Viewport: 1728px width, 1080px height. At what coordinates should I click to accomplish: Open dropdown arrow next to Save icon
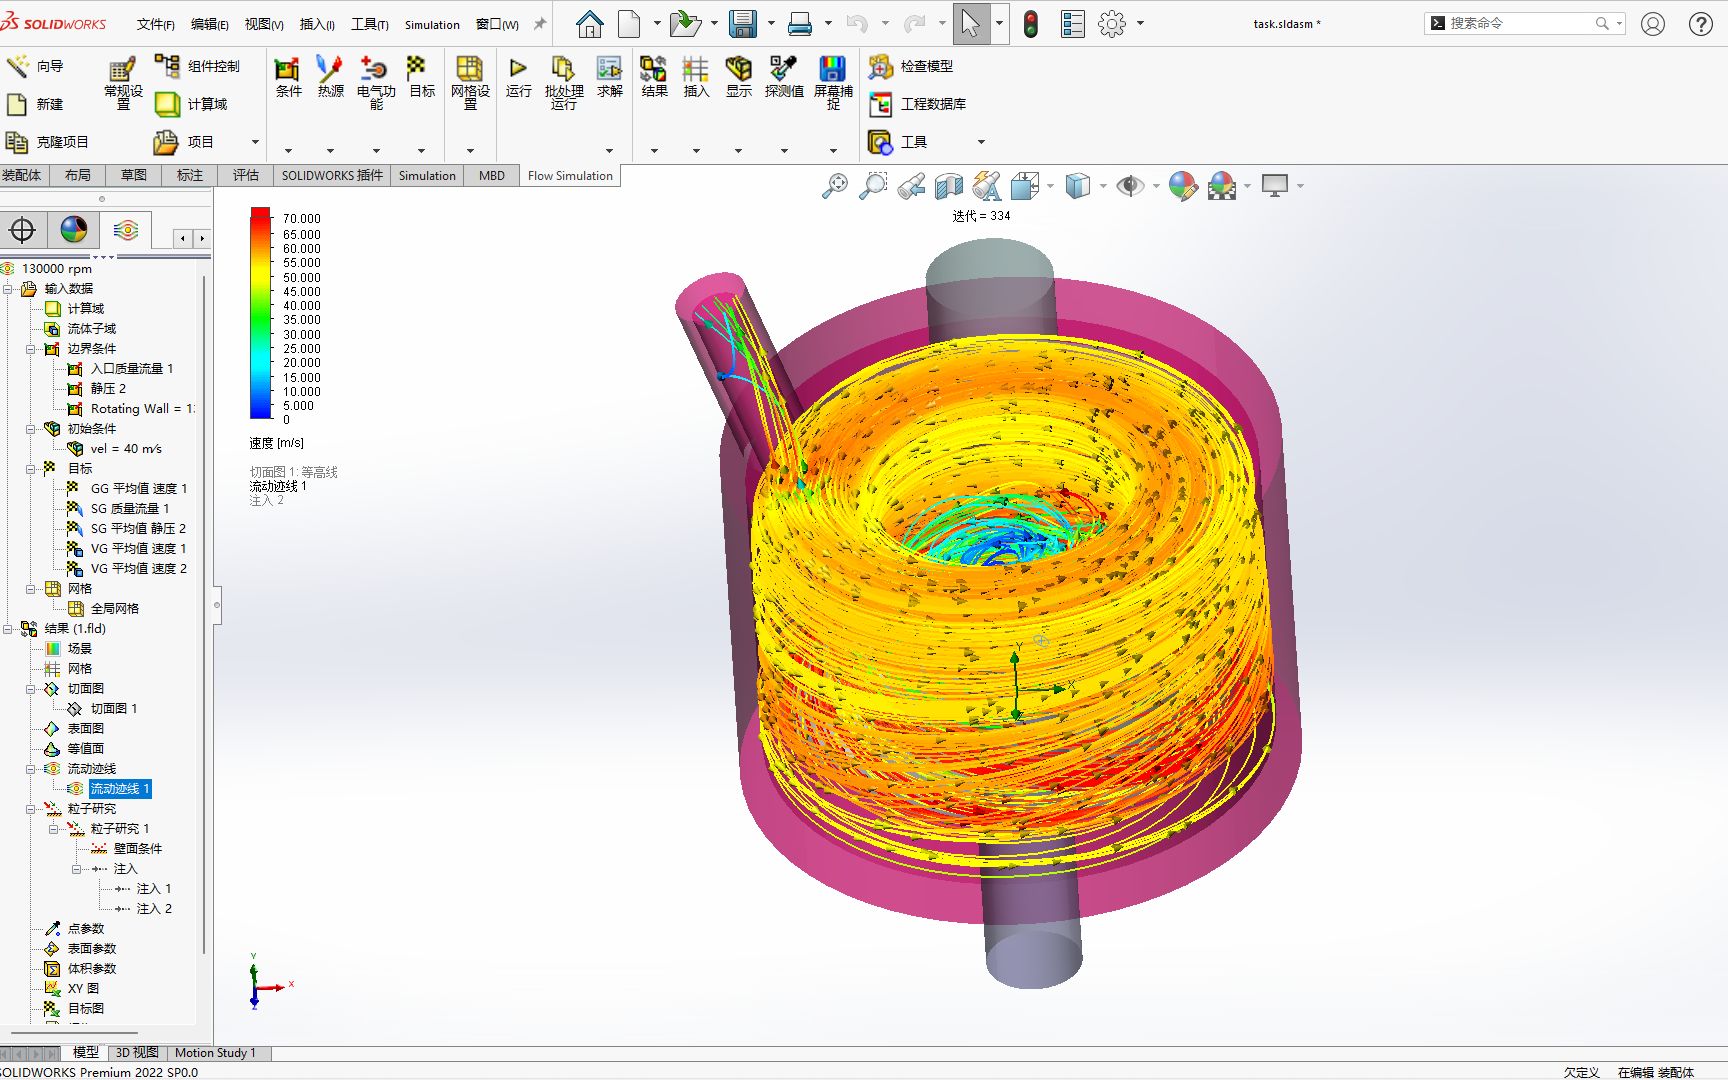[x=771, y=23]
